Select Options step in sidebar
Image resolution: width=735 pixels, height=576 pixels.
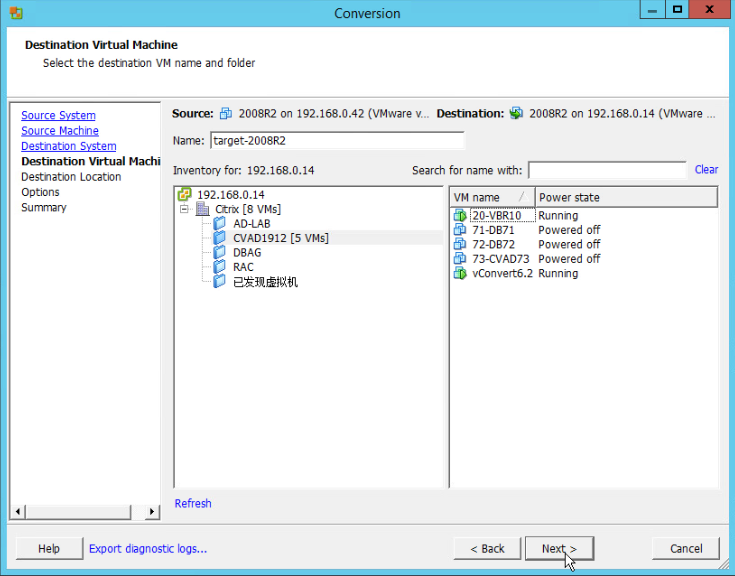pos(40,192)
